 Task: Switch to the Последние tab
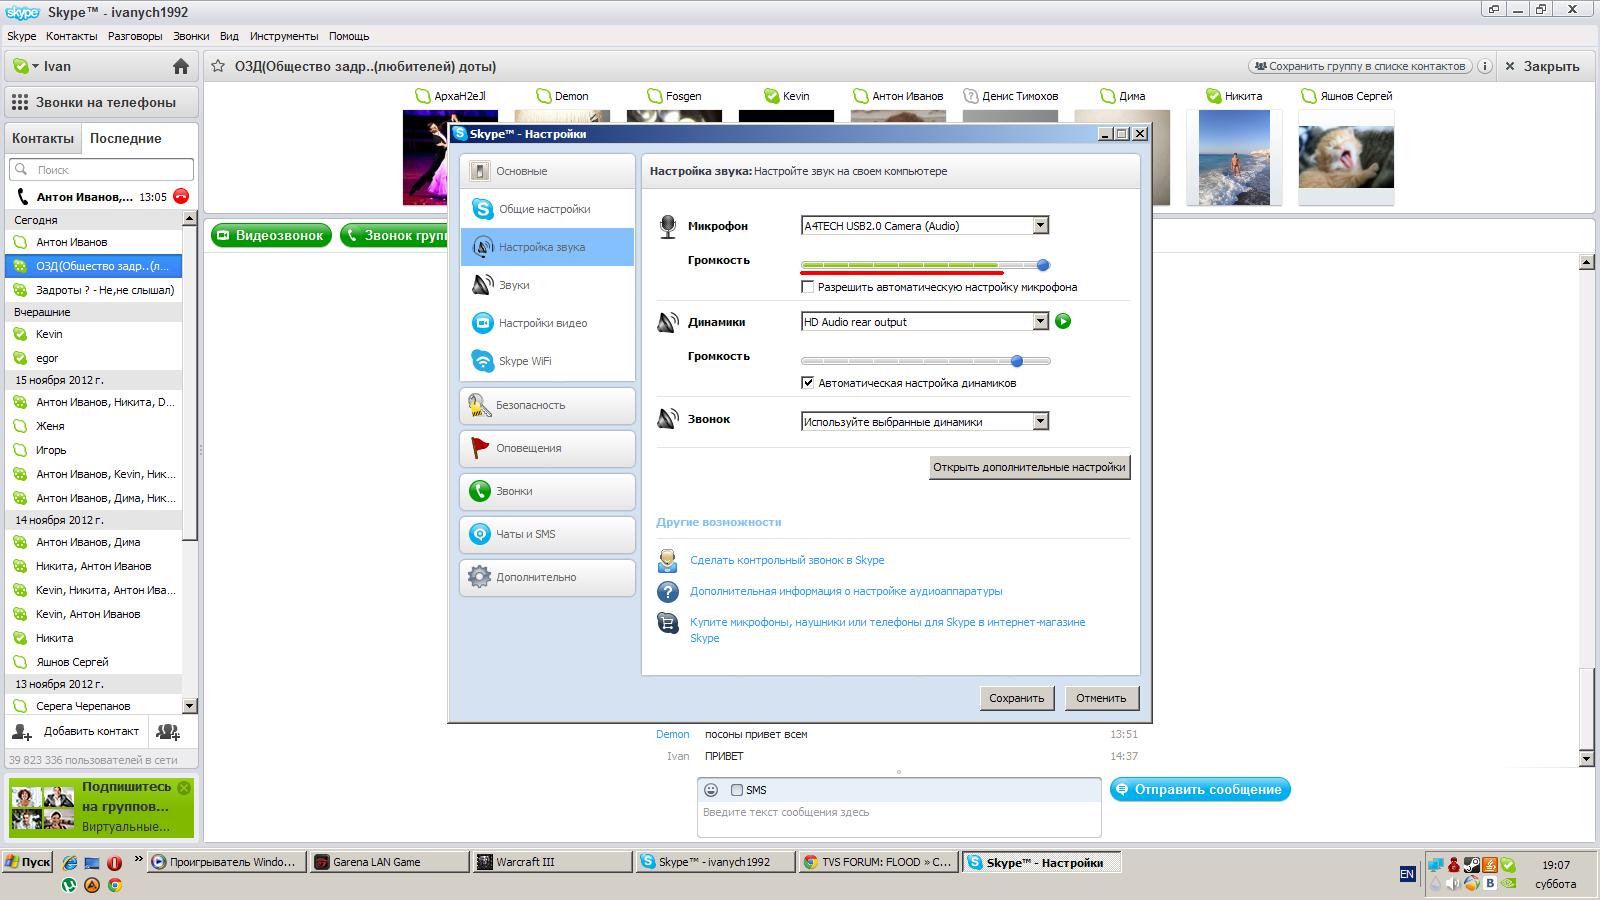click(x=126, y=138)
